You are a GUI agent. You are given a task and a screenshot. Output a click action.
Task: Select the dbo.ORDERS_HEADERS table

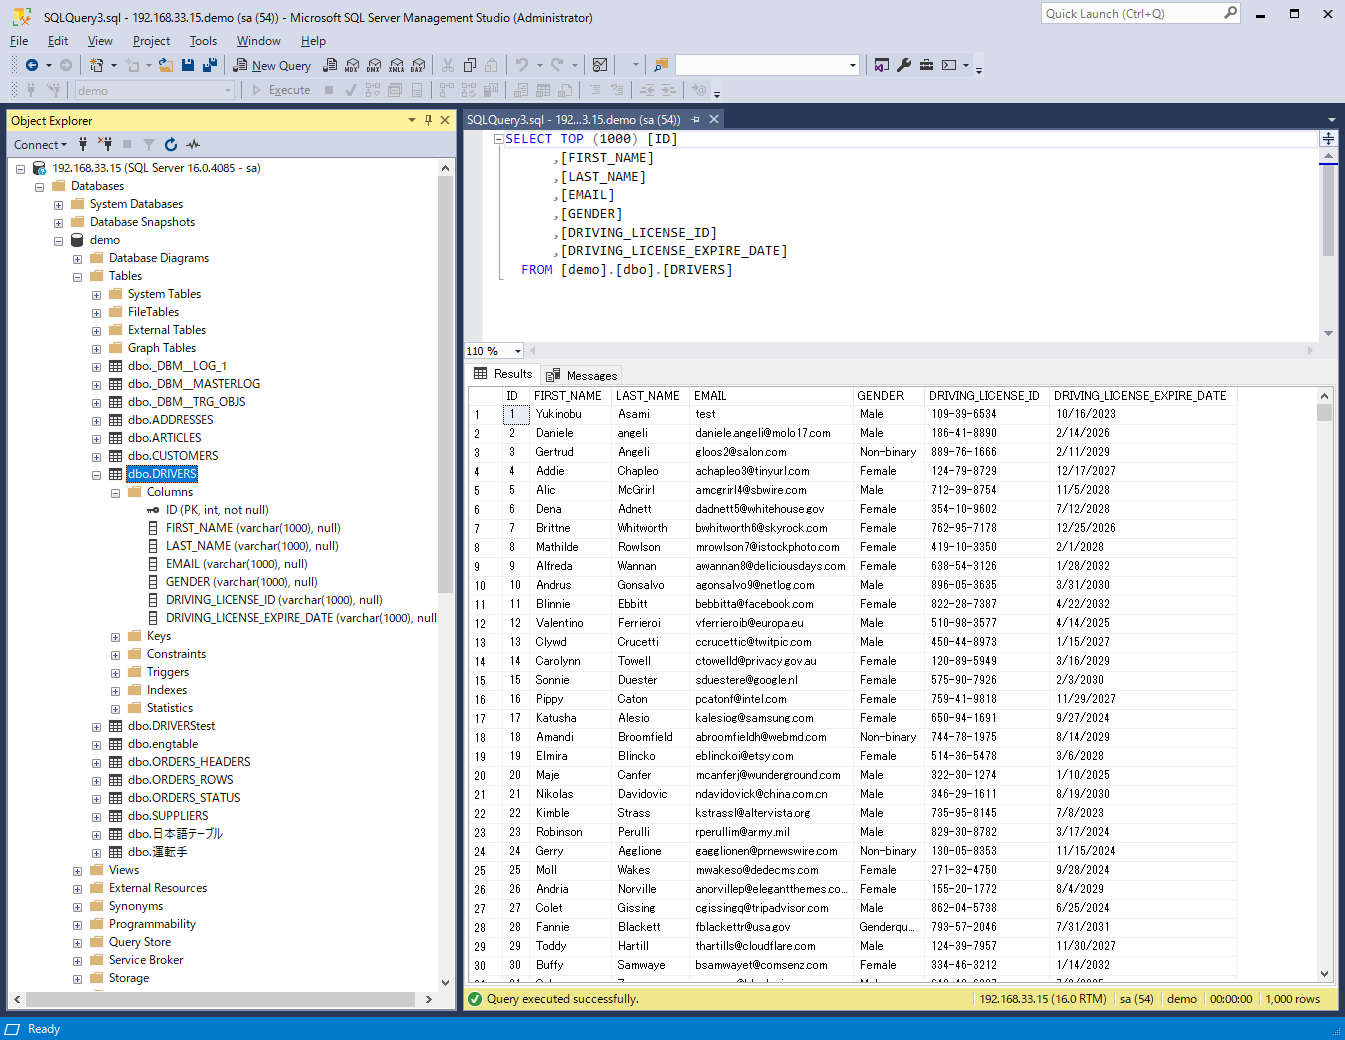[x=189, y=762]
